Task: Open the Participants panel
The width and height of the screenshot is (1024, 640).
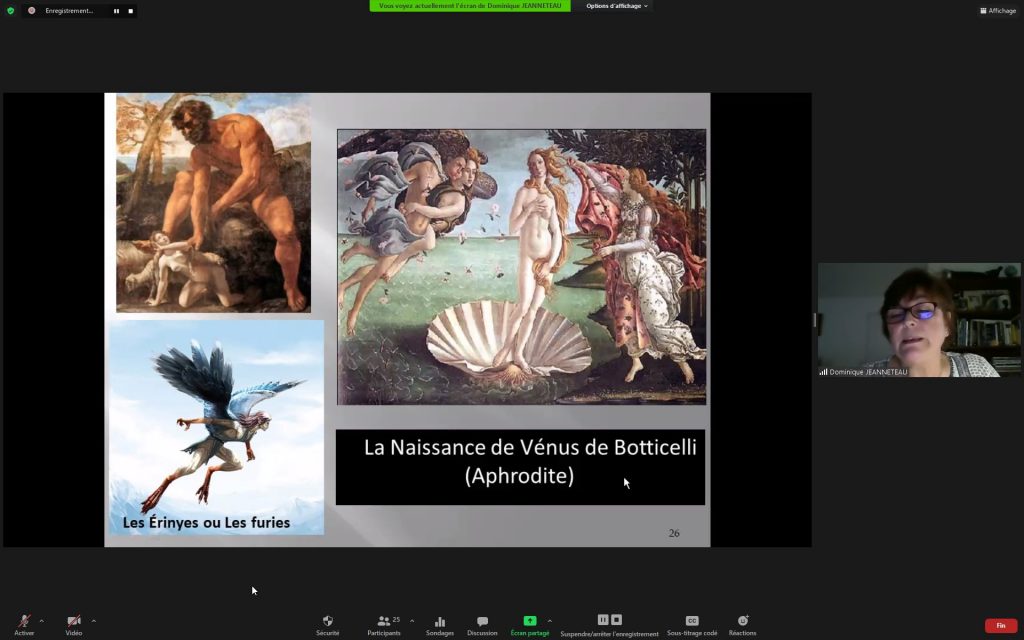Action: click(x=384, y=625)
